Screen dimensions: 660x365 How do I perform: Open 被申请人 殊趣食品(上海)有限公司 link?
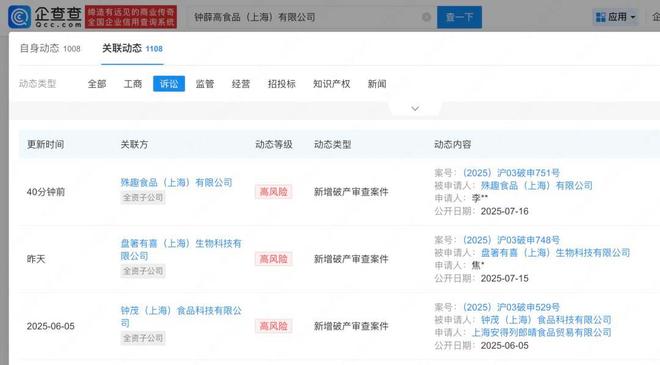click(x=537, y=185)
